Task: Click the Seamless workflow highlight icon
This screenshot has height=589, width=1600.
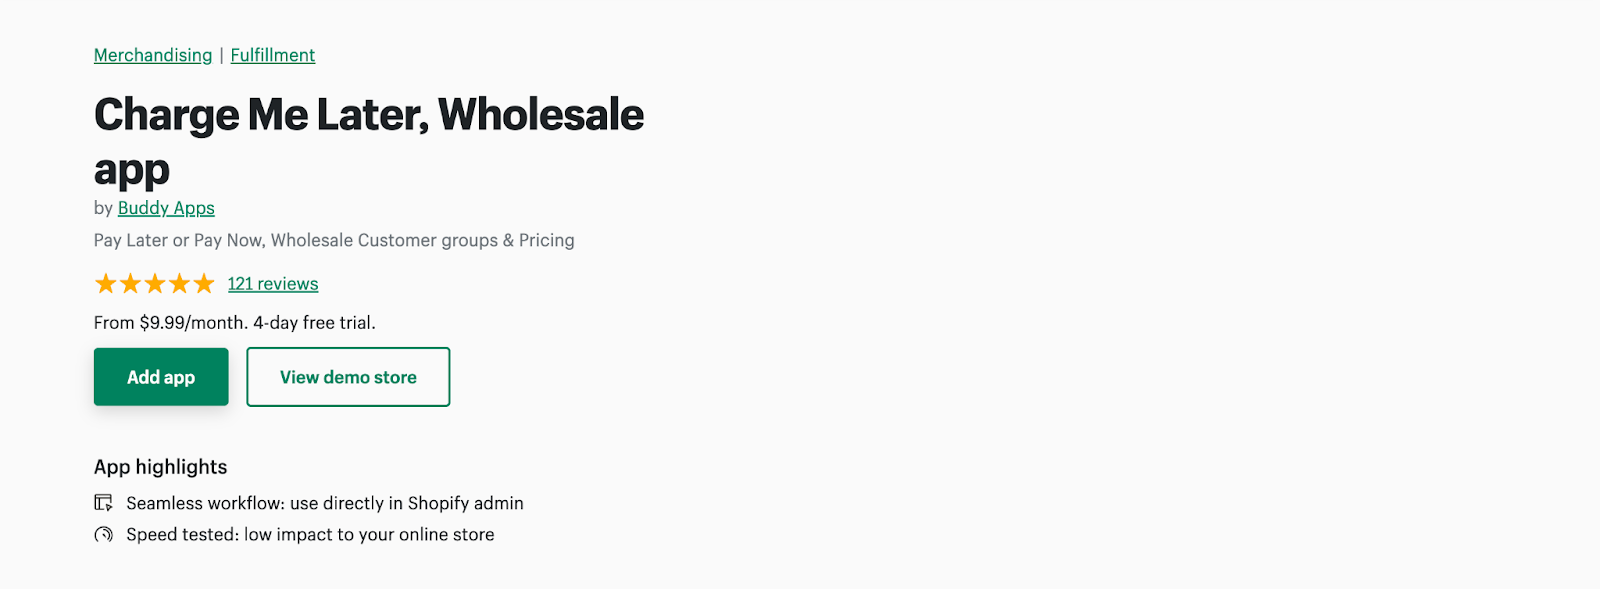Action: click(103, 503)
